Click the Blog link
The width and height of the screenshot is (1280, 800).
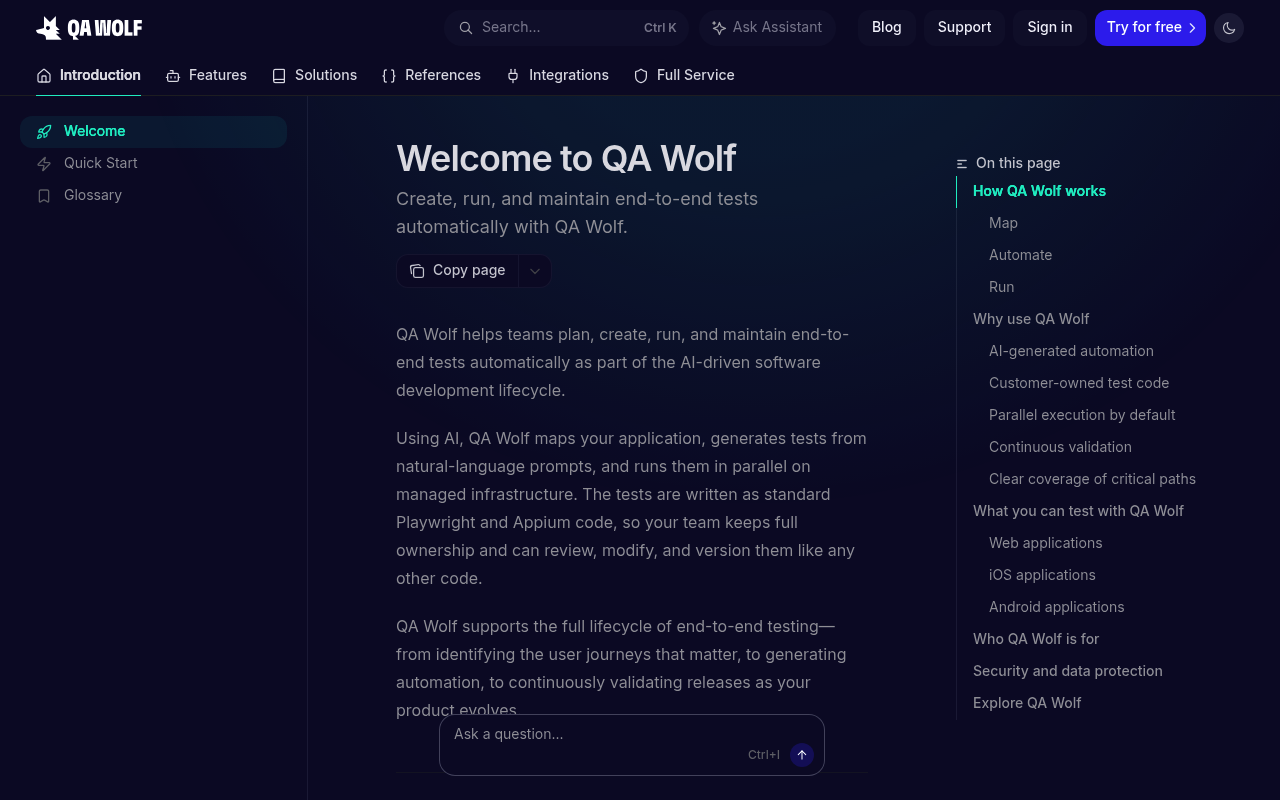887,28
